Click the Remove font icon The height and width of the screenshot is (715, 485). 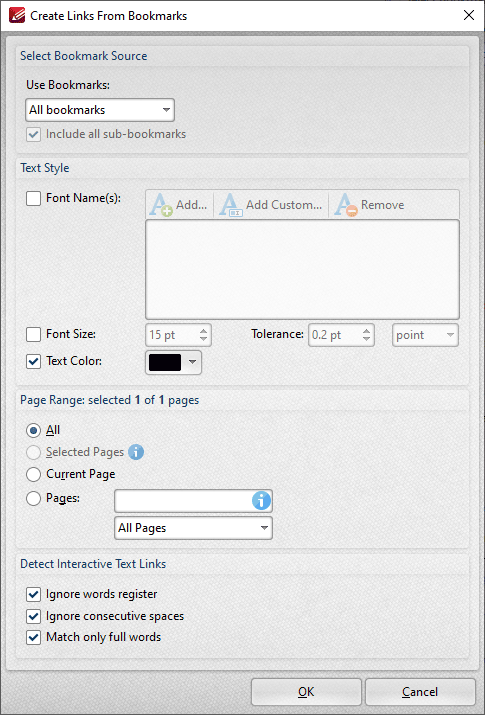(346, 205)
